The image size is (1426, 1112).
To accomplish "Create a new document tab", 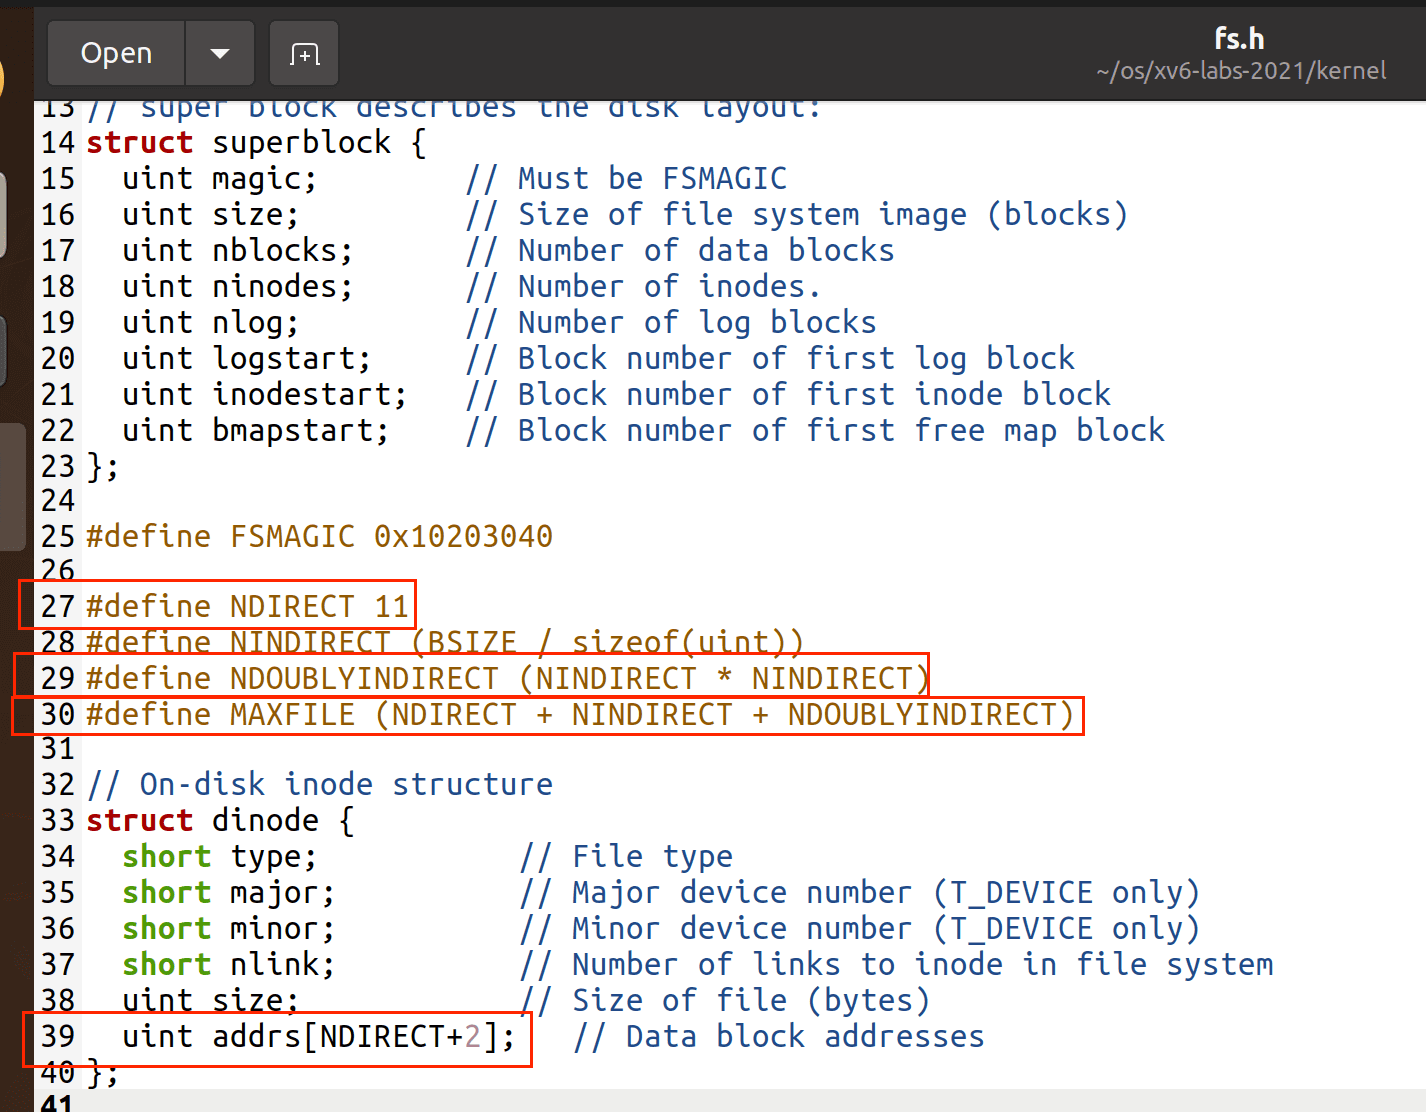I will point(304,53).
